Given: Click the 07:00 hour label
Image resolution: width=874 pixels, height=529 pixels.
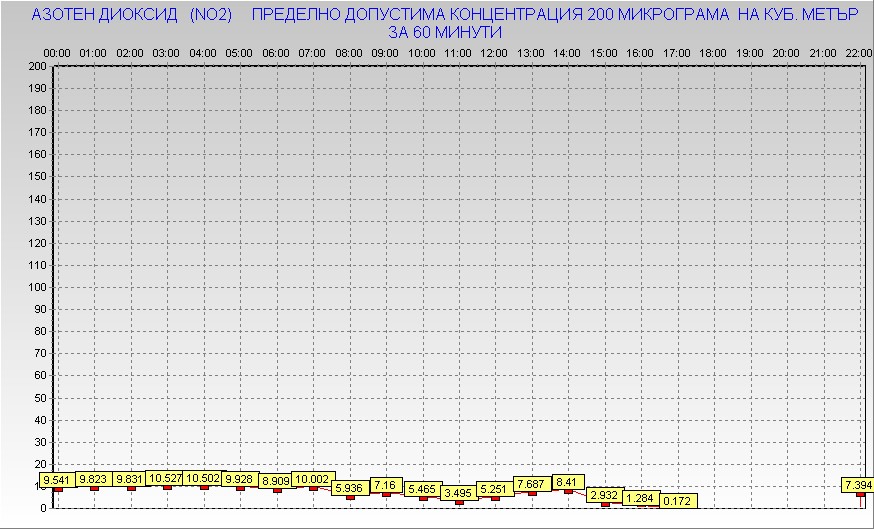Looking at the screenshot, I should 312,53.
